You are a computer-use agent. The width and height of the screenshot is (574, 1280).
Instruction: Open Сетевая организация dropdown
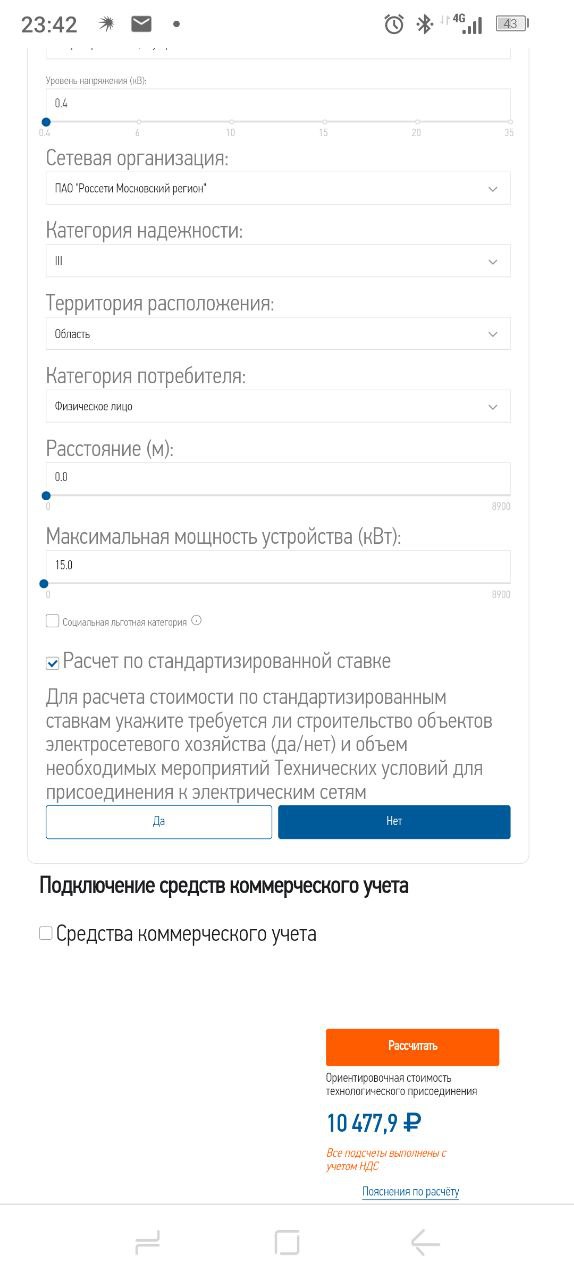click(x=278, y=188)
